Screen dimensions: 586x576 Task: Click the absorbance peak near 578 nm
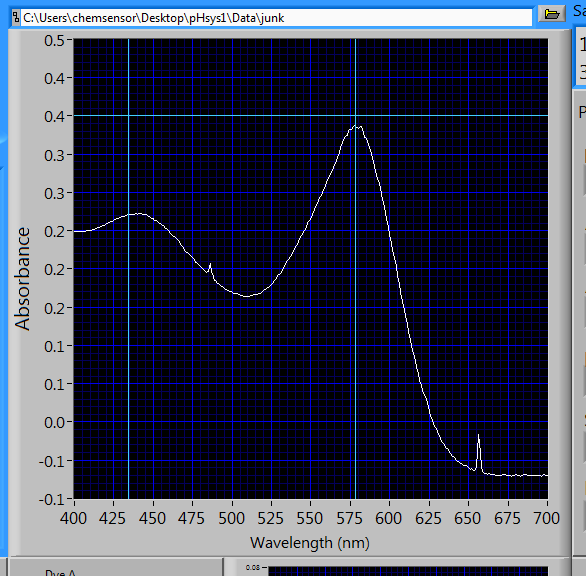(355, 126)
